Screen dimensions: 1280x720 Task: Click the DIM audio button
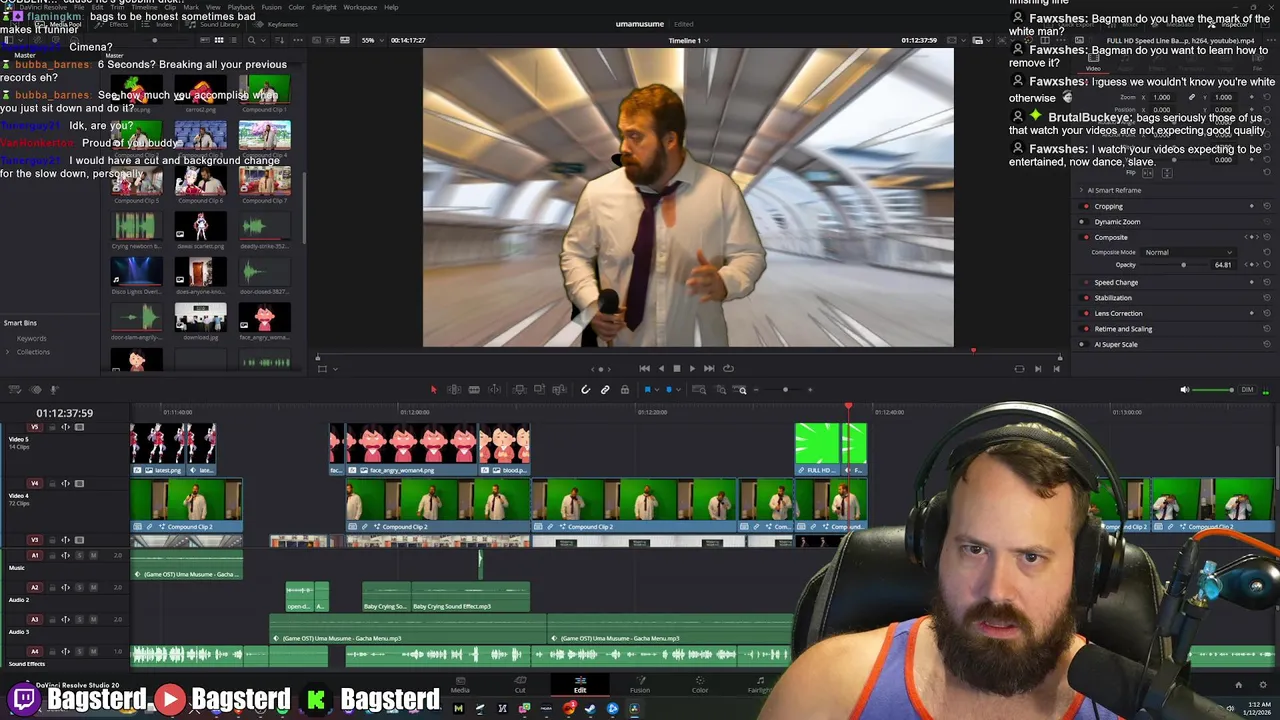[x=1247, y=390]
